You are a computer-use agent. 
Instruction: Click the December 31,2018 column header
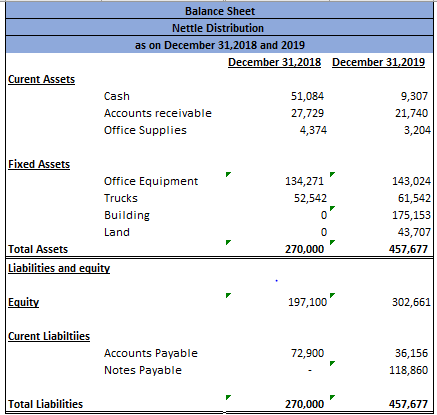(x=274, y=62)
